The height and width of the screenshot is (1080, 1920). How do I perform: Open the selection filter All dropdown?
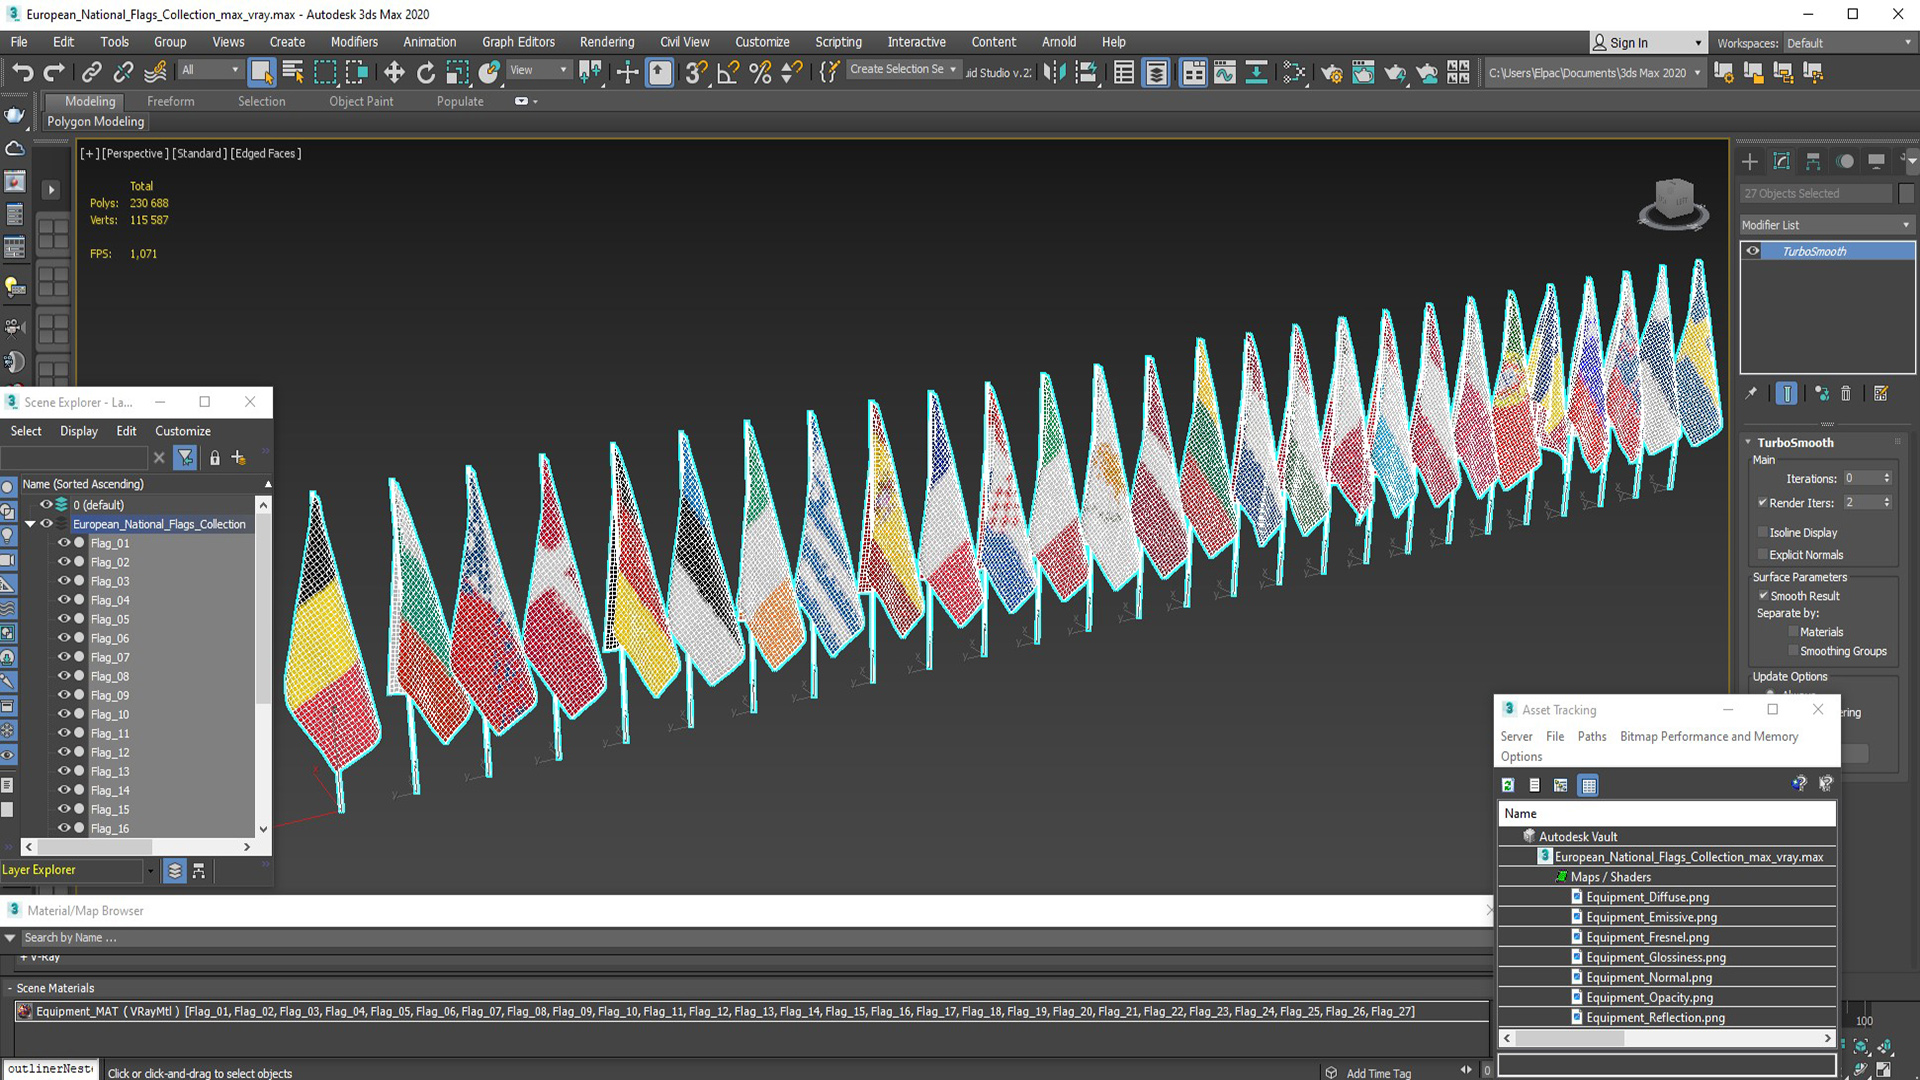point(210,70)
